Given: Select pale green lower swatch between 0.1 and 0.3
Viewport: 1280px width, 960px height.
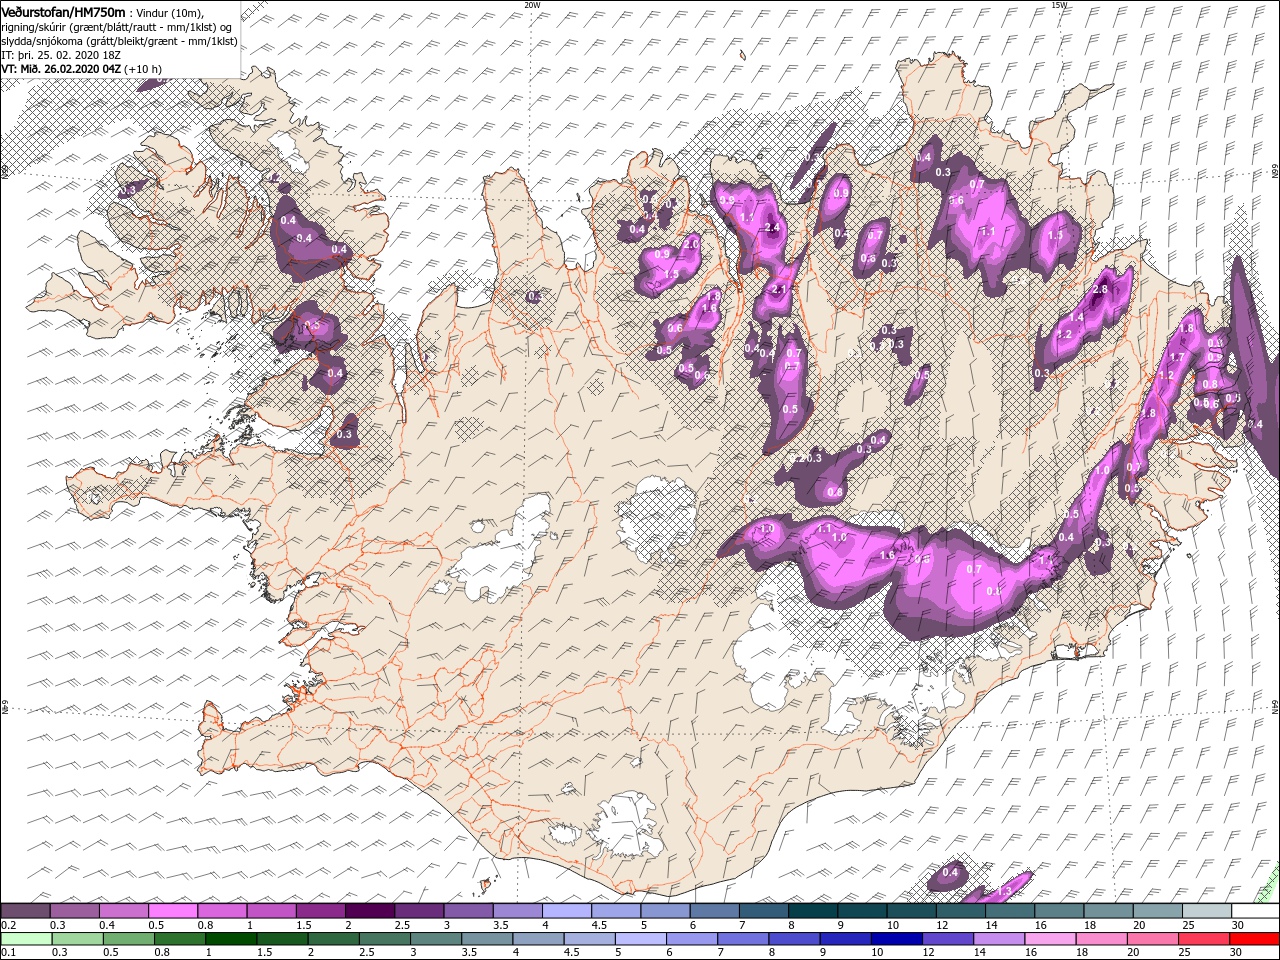Looking at the screenshot, I should click(x=27, y=939).
